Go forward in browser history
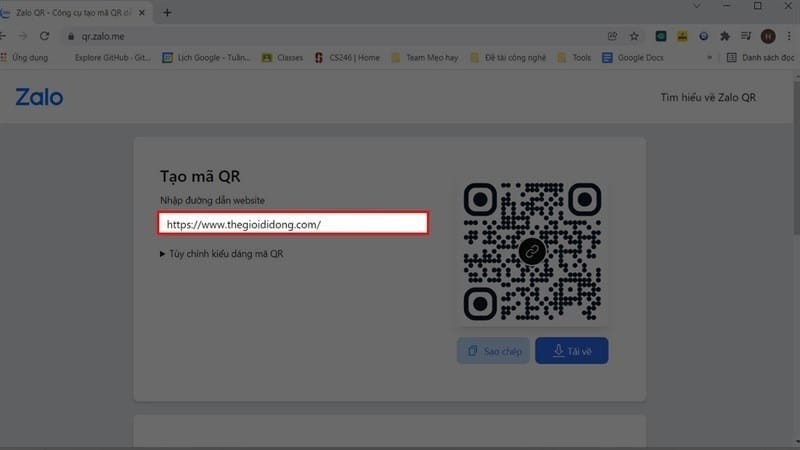Viewport: 800px width, 450px height. point(22,36)
